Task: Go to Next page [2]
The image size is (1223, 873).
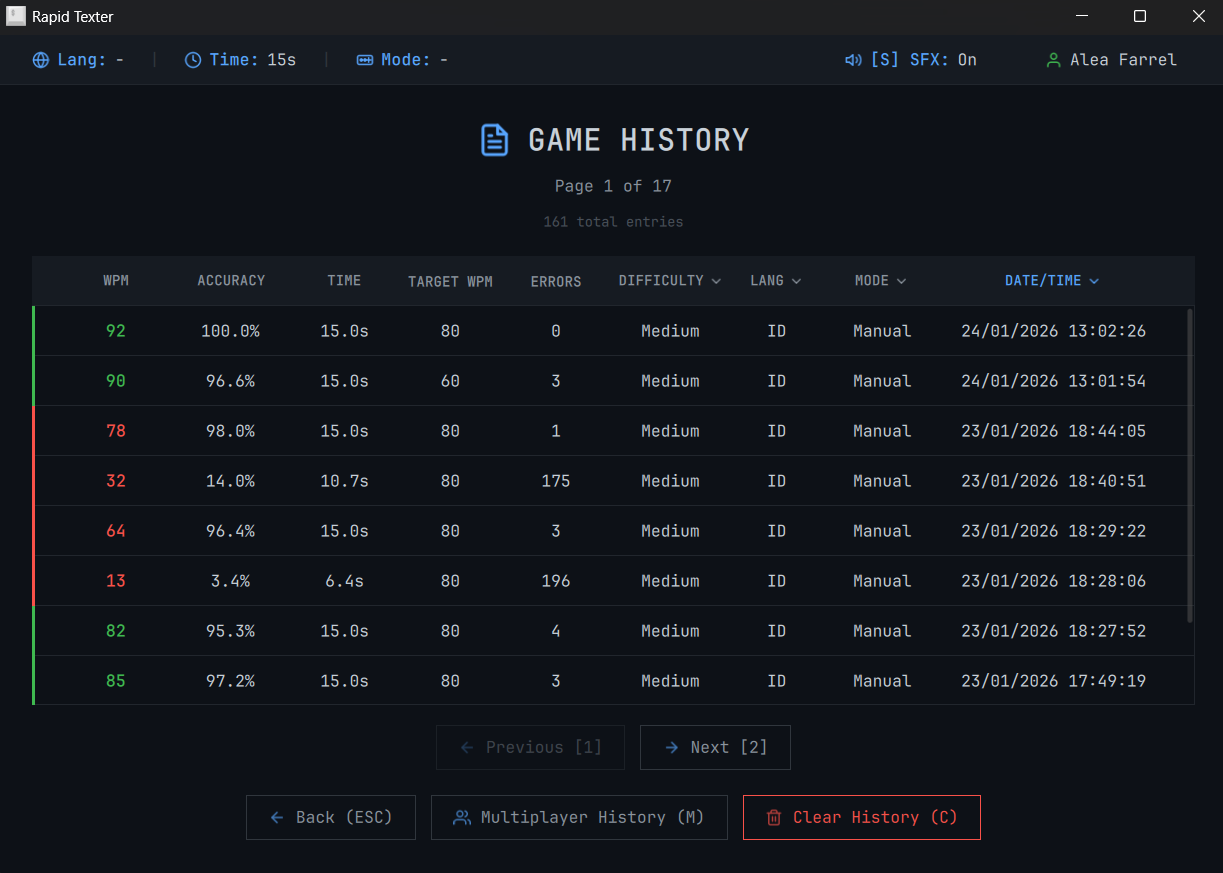Action: pos(715,748)
